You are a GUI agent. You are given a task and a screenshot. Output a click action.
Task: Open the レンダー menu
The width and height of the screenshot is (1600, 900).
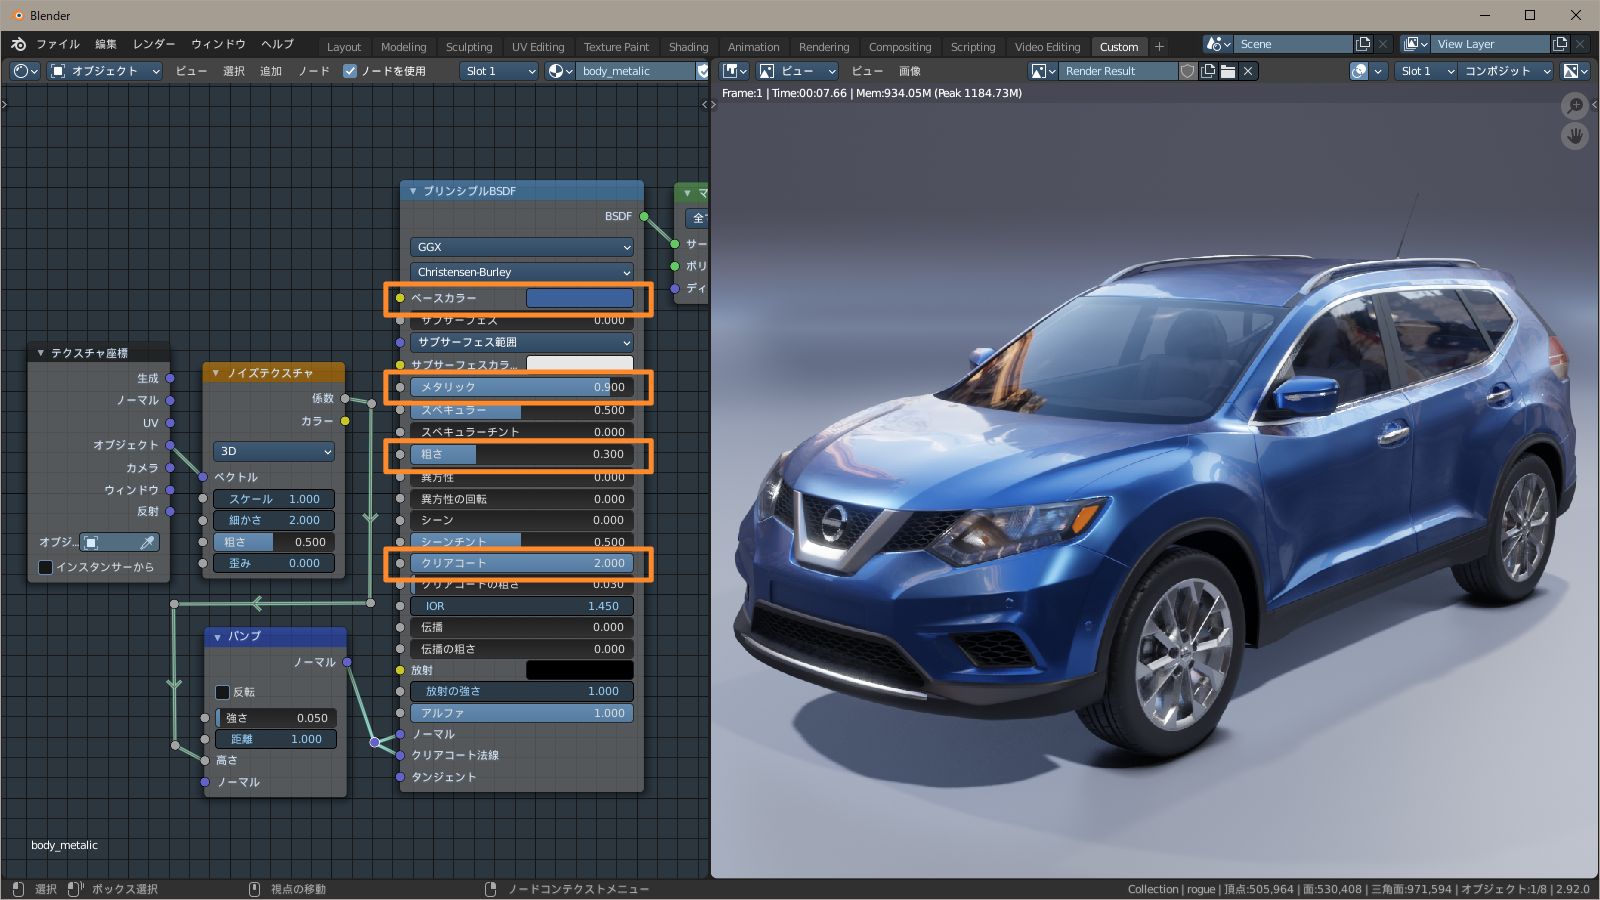pos(154,45)
